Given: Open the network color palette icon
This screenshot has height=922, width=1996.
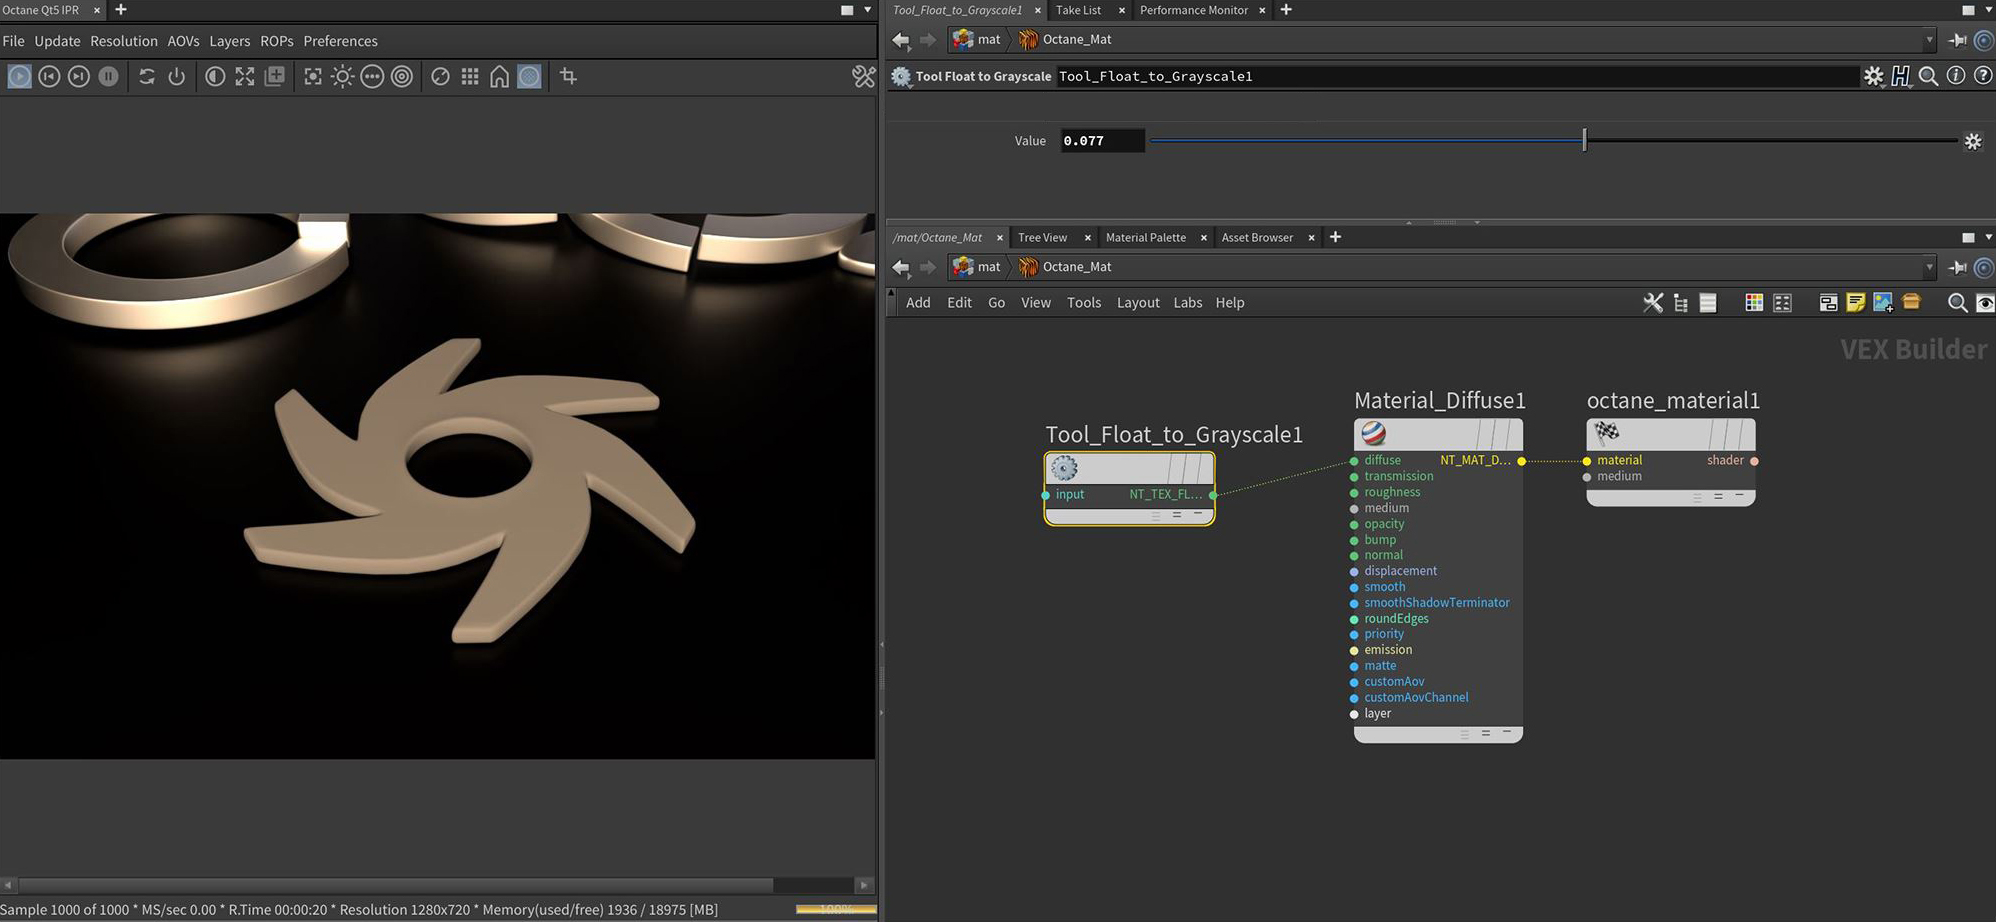Looking at the screenshot, I should 1753,303.
